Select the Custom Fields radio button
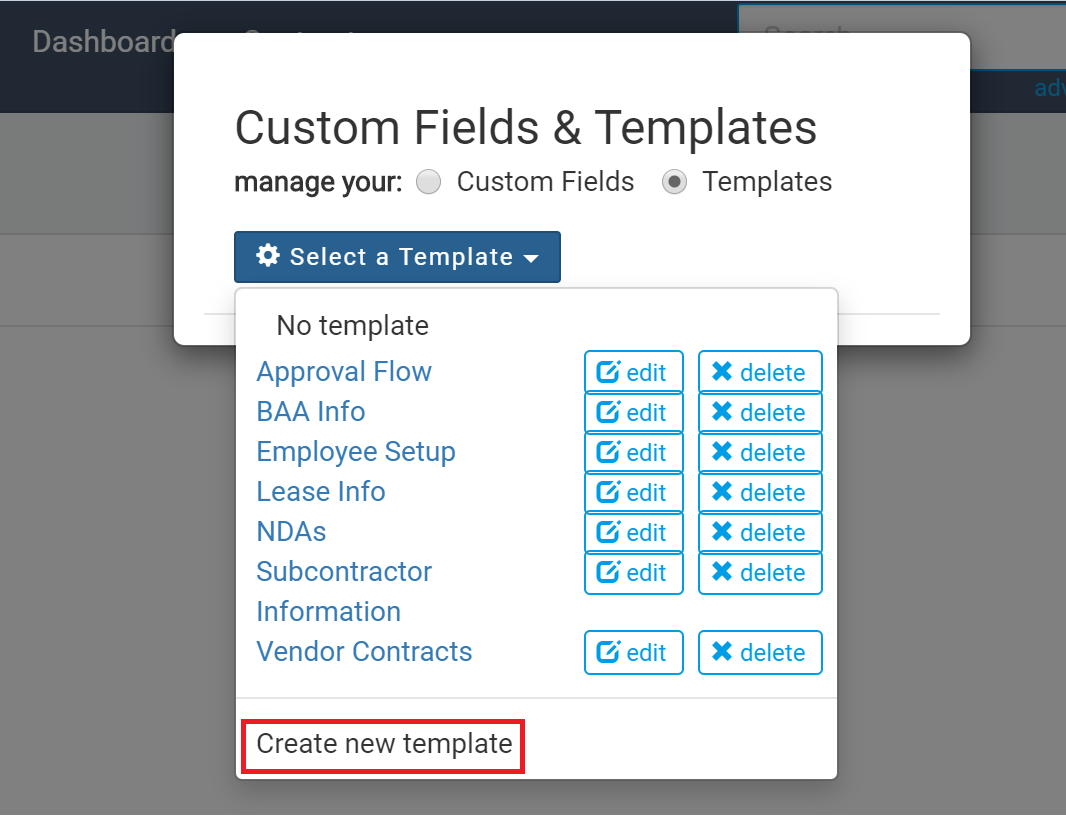 pos(428,182)
